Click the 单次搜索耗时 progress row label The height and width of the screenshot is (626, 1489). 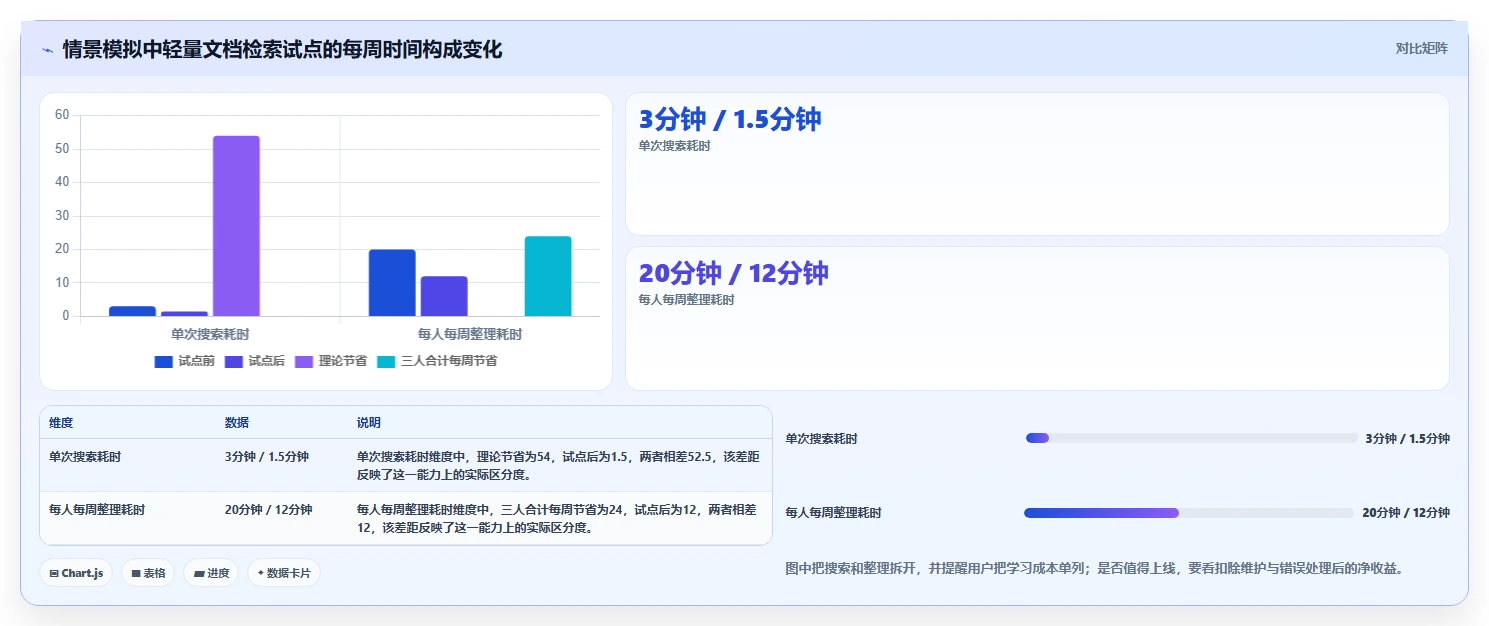(x=821, y=438)
